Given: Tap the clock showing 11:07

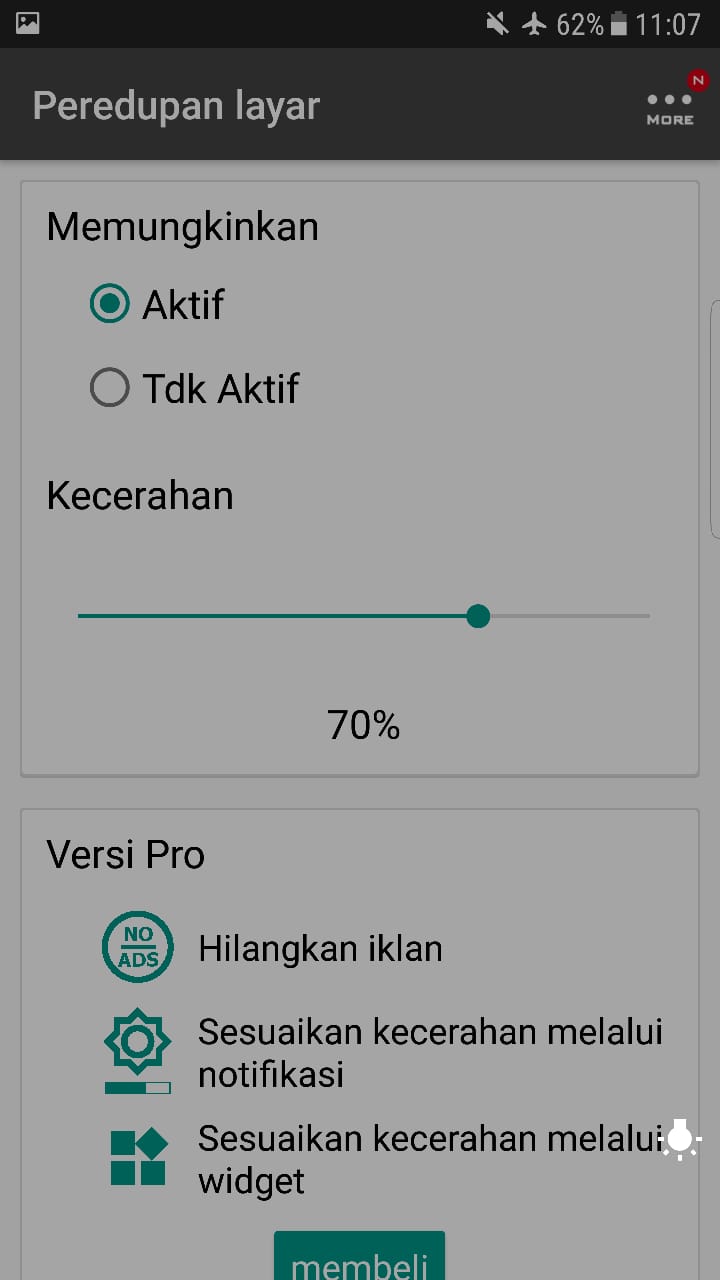Looking at the screenshot, I should (668, 23).
